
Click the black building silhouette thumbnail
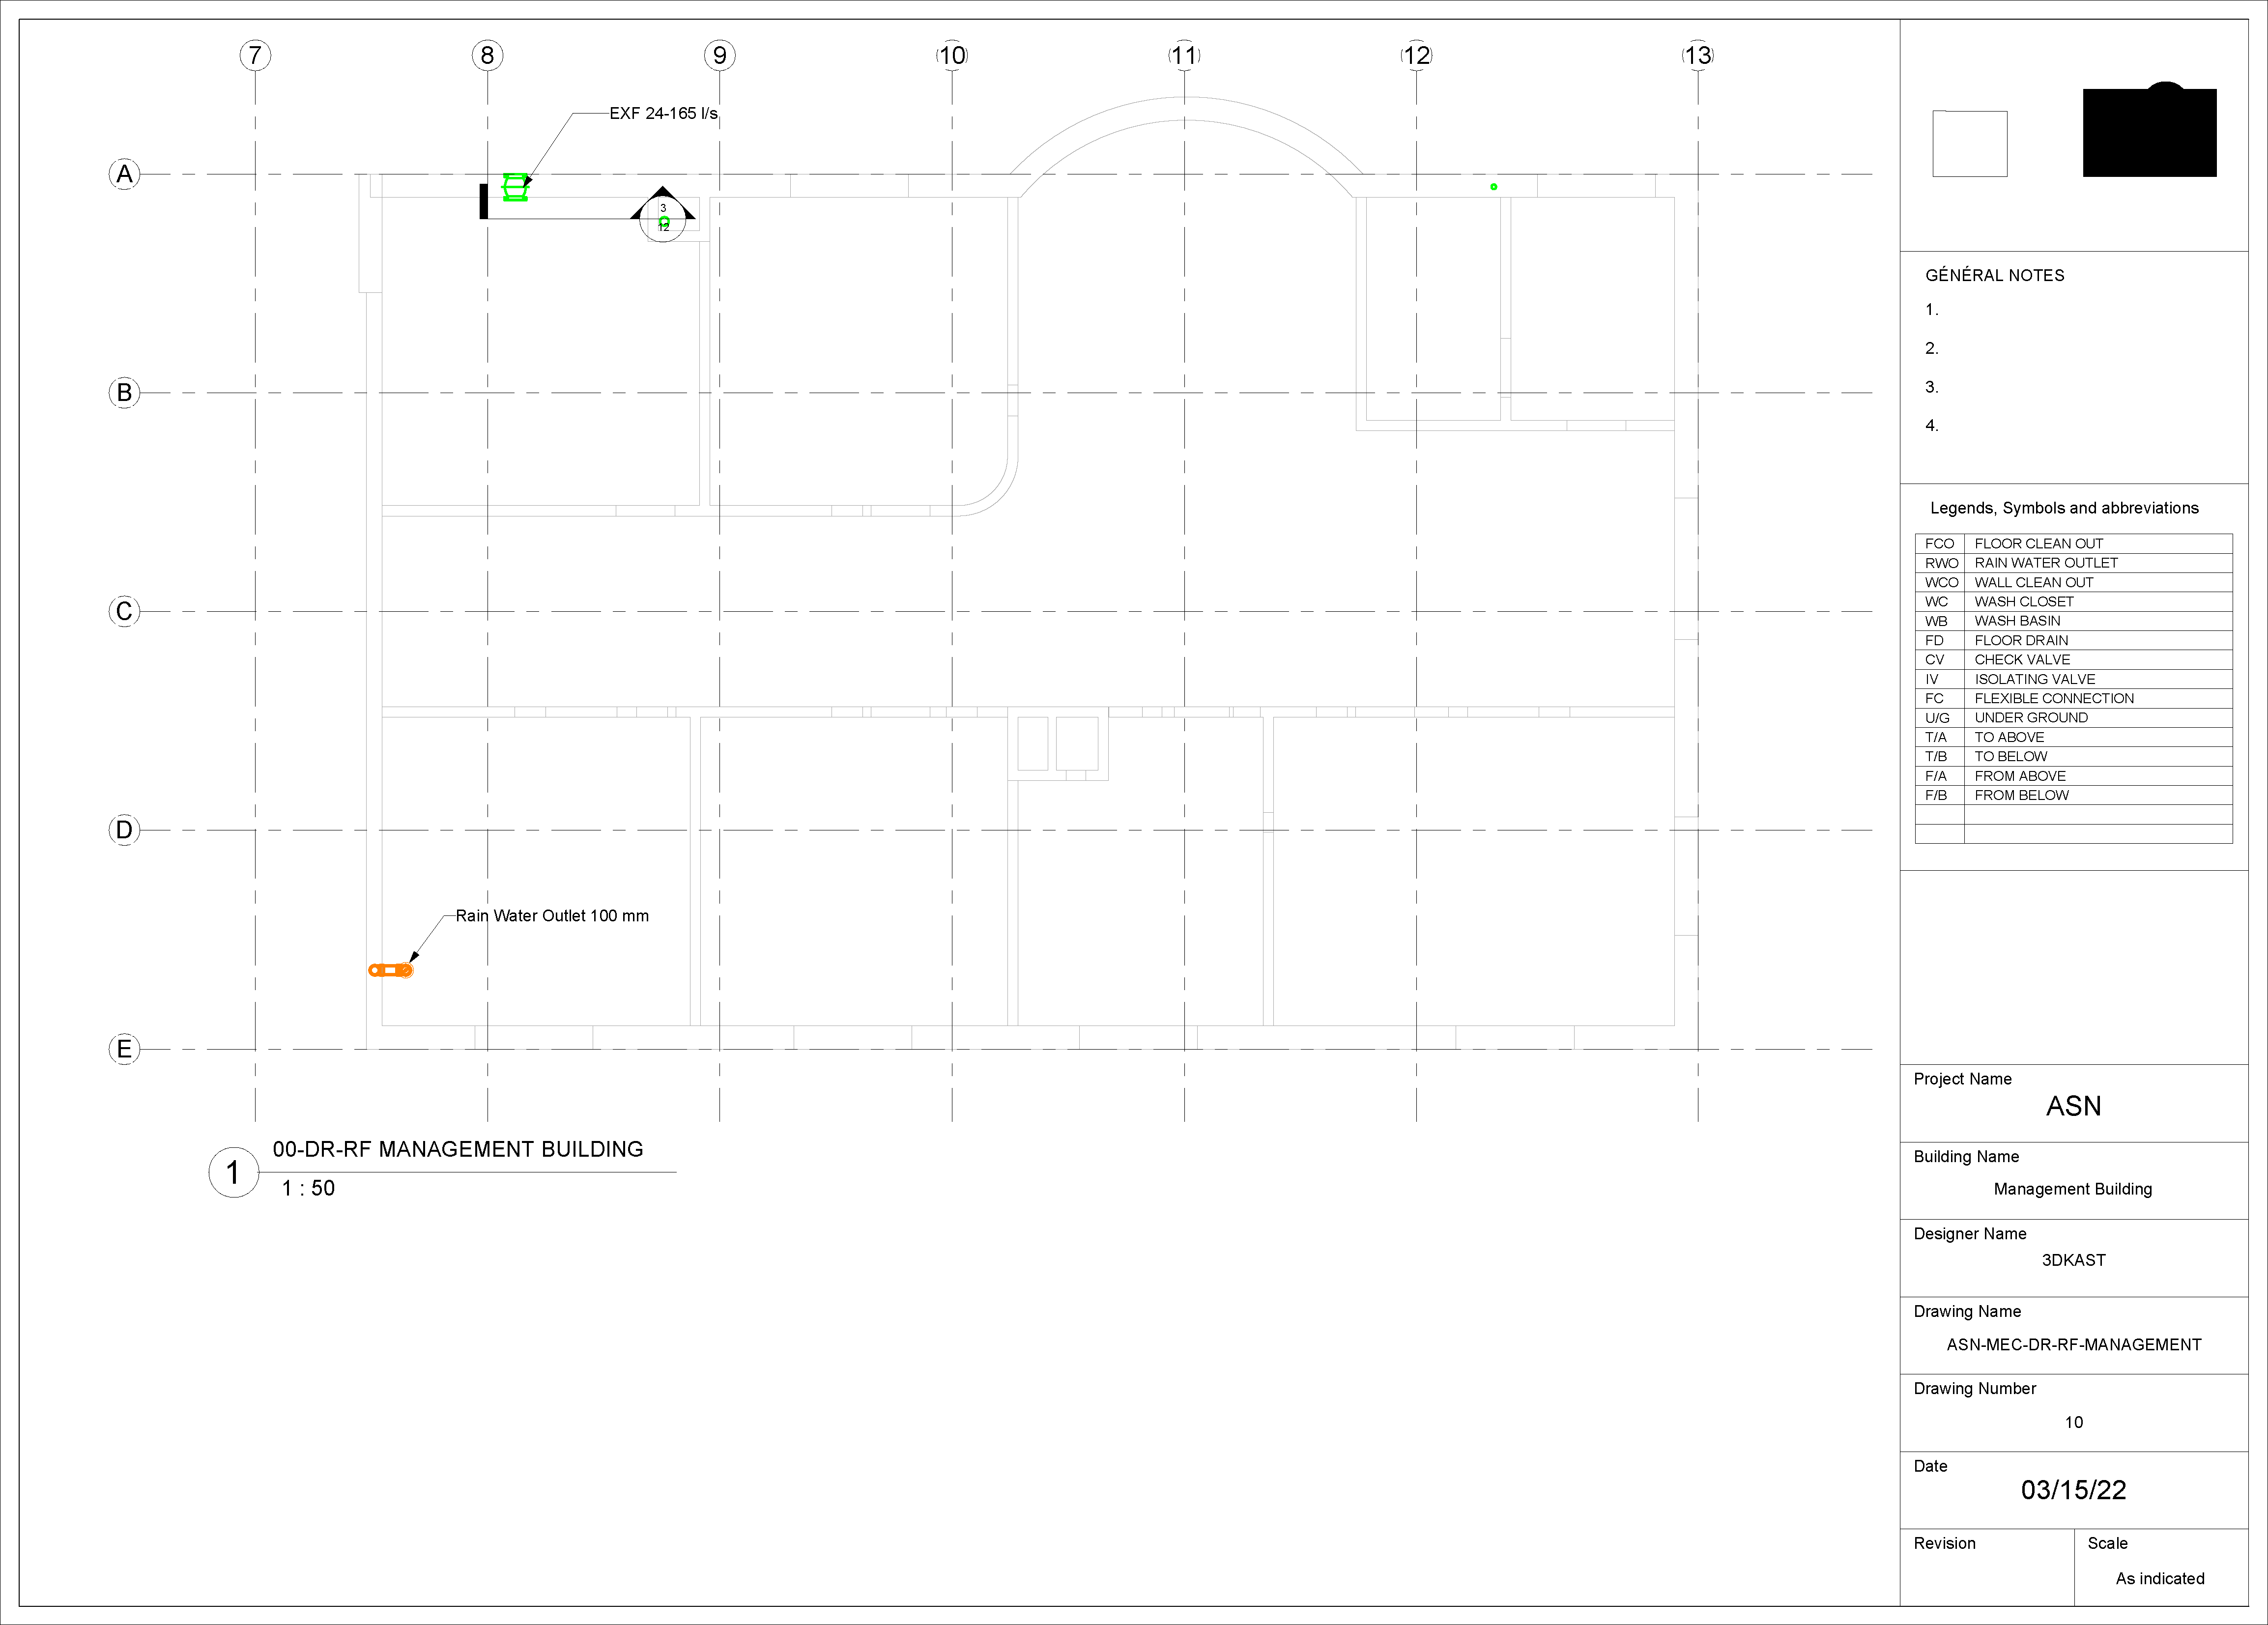coord(2149,133)
